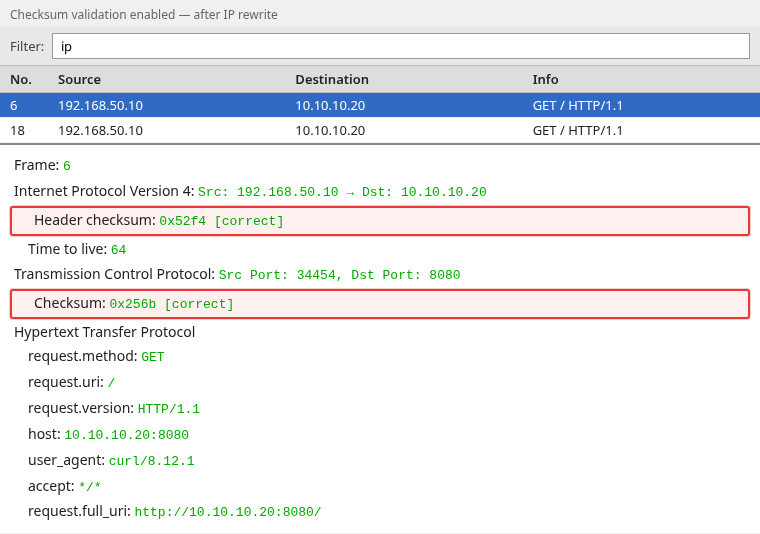Select the 'user_agent: curl/8.12.1' field

111,460
